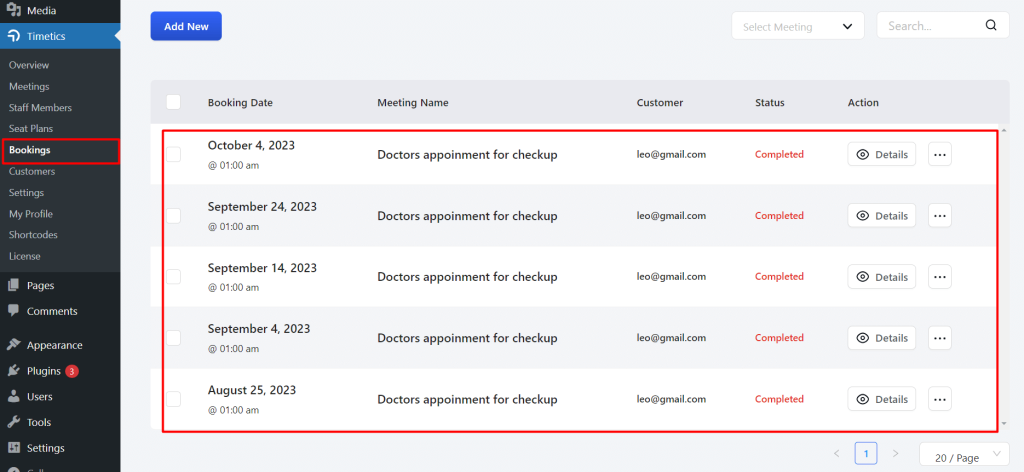Click the Settings icon at sidebar bottom
1024x472 pixels.
tap(13, 448)
